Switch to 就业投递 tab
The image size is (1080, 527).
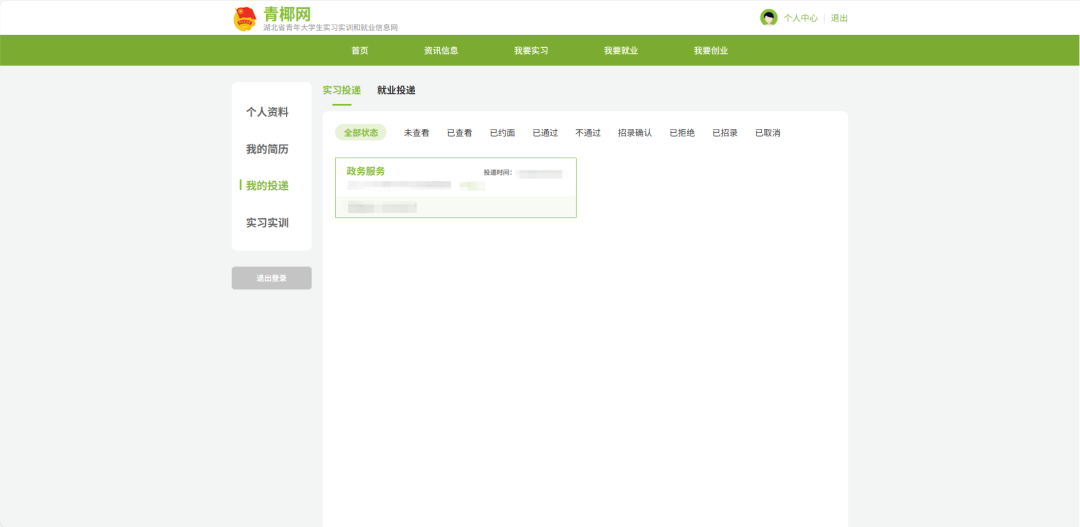pos(396,90)
